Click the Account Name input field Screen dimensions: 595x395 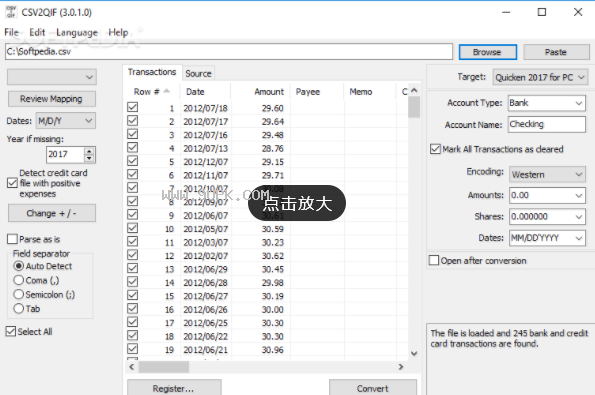pyautogui.click(x=546, y=124)
